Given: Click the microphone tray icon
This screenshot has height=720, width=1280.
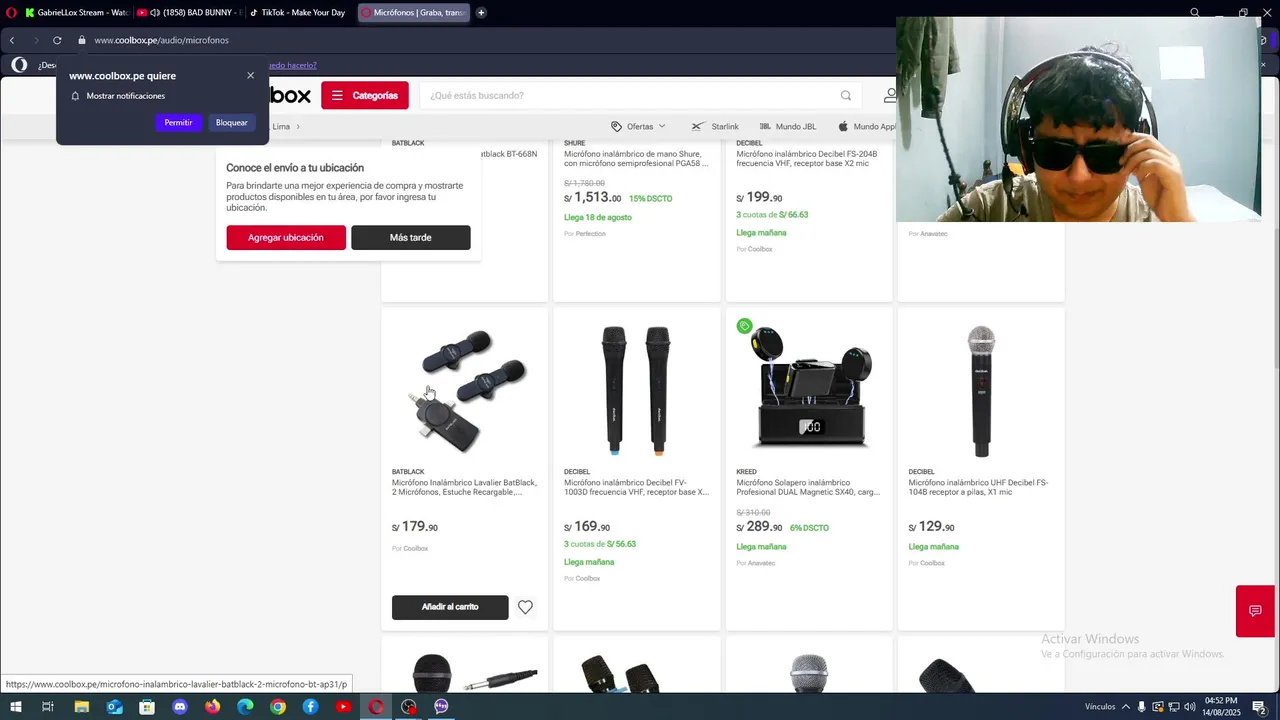Looking at the screenshot, I should 1142,707.
